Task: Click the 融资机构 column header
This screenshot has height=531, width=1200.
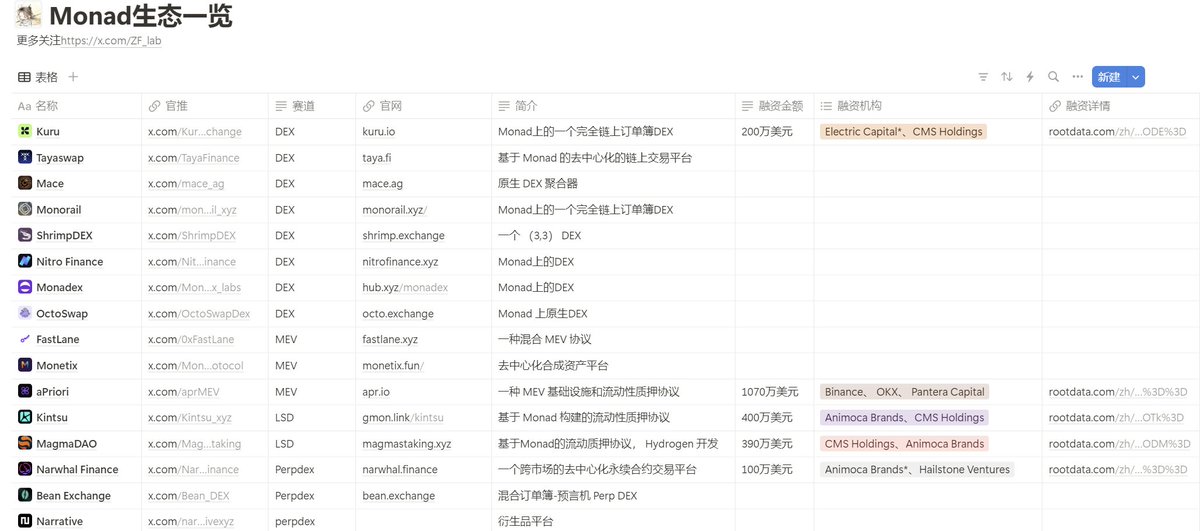Action: [927, 106]
